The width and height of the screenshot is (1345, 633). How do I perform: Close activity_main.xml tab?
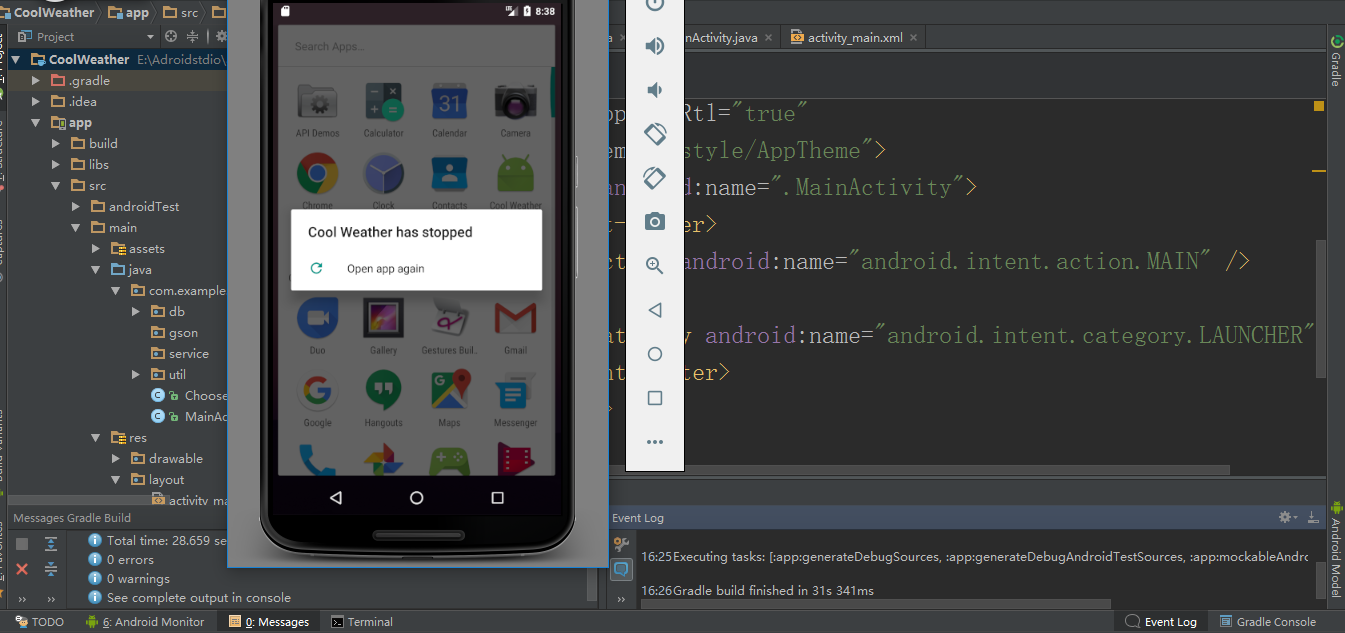coord(914,37)
